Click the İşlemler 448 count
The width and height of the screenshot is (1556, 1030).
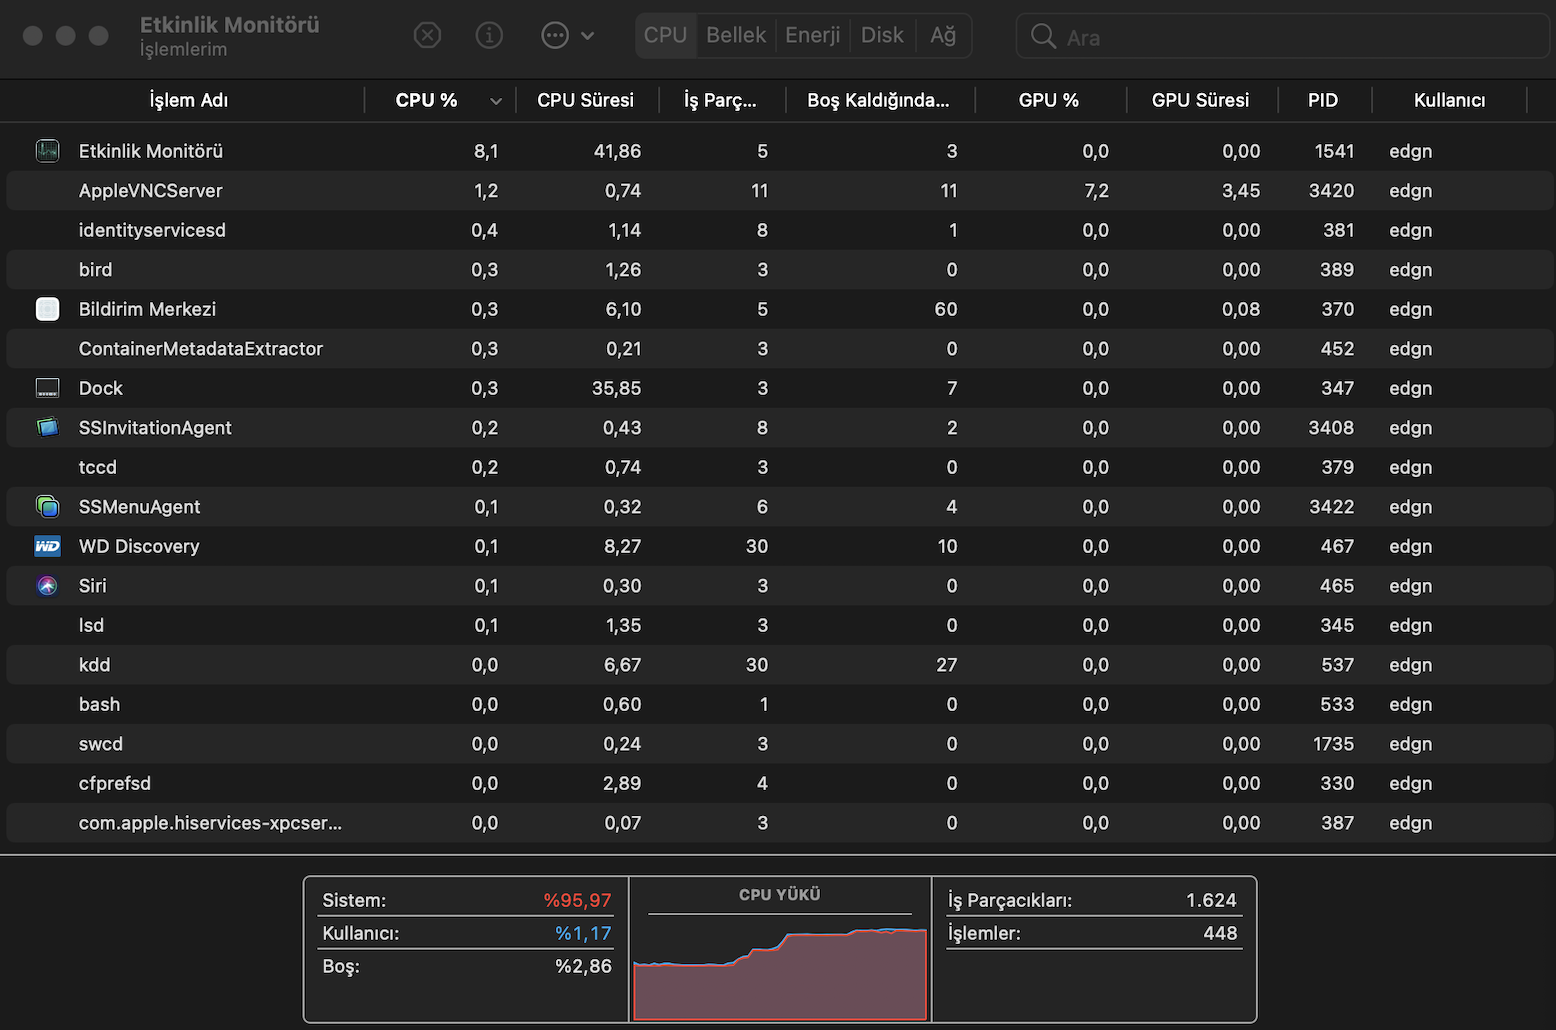1220,933
